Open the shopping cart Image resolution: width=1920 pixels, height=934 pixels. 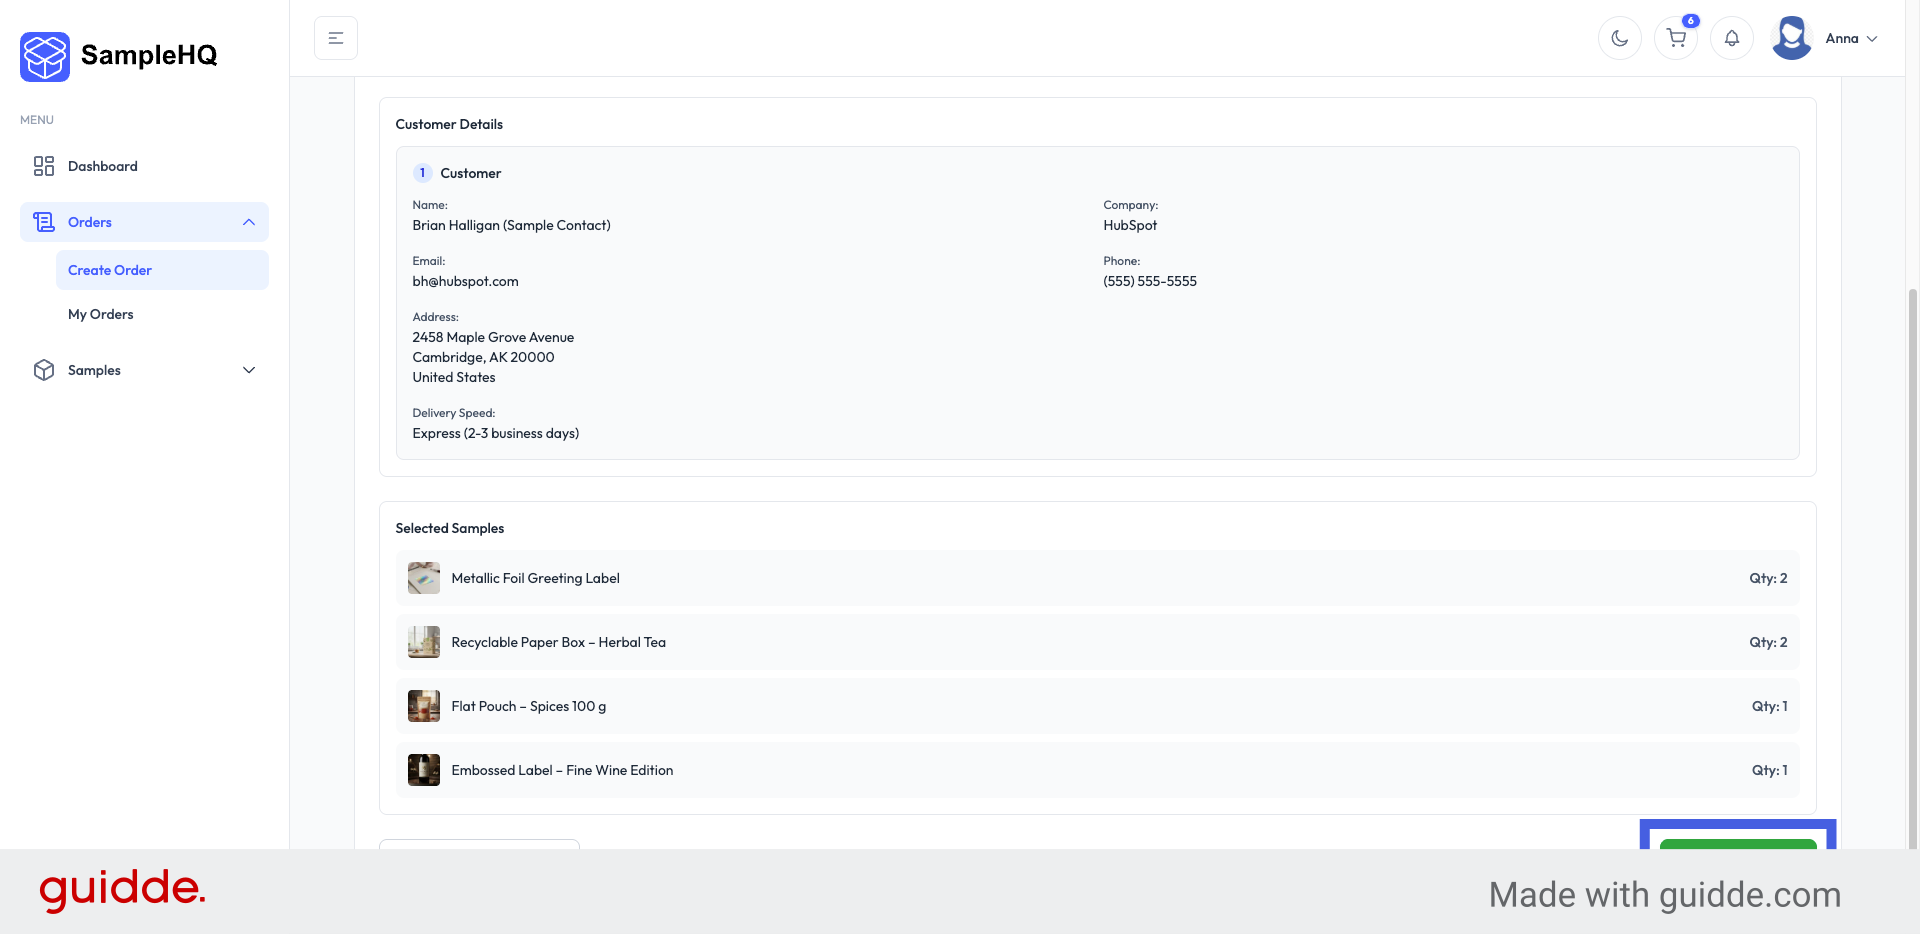[x=1676, y=38]
